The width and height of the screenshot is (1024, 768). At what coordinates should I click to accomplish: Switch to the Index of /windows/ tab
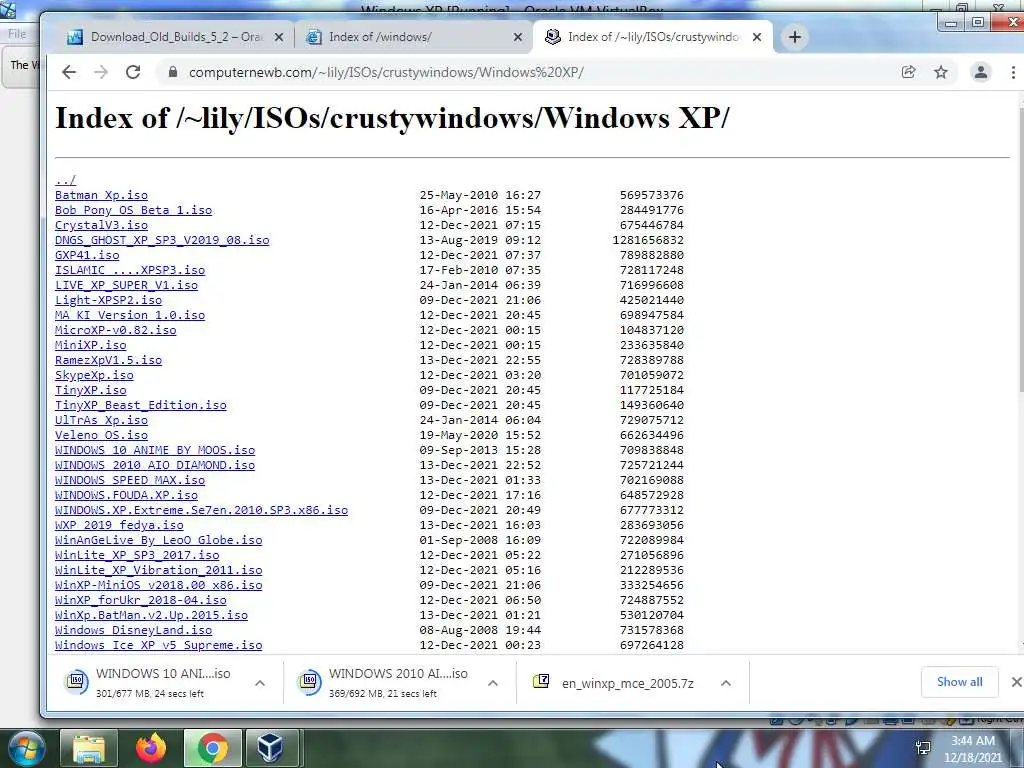coord(413,37)
